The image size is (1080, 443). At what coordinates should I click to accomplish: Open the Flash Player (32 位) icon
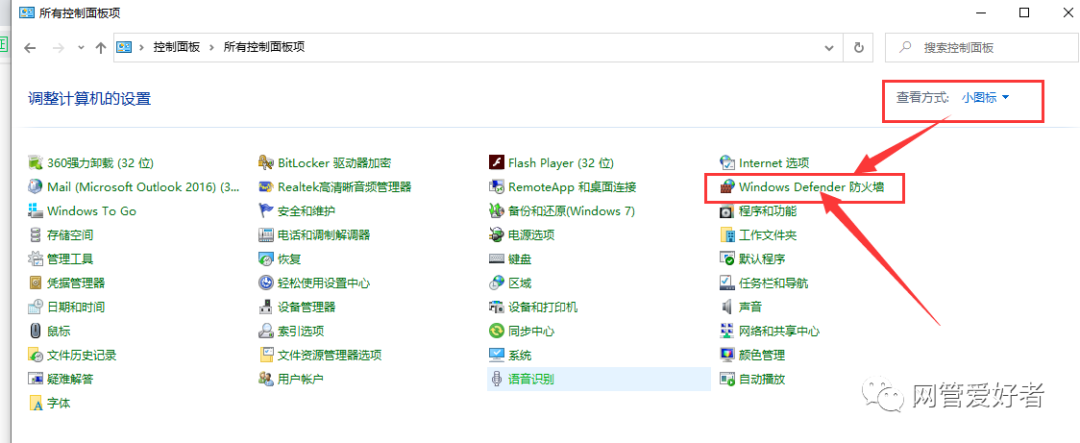tap(497, 163)
